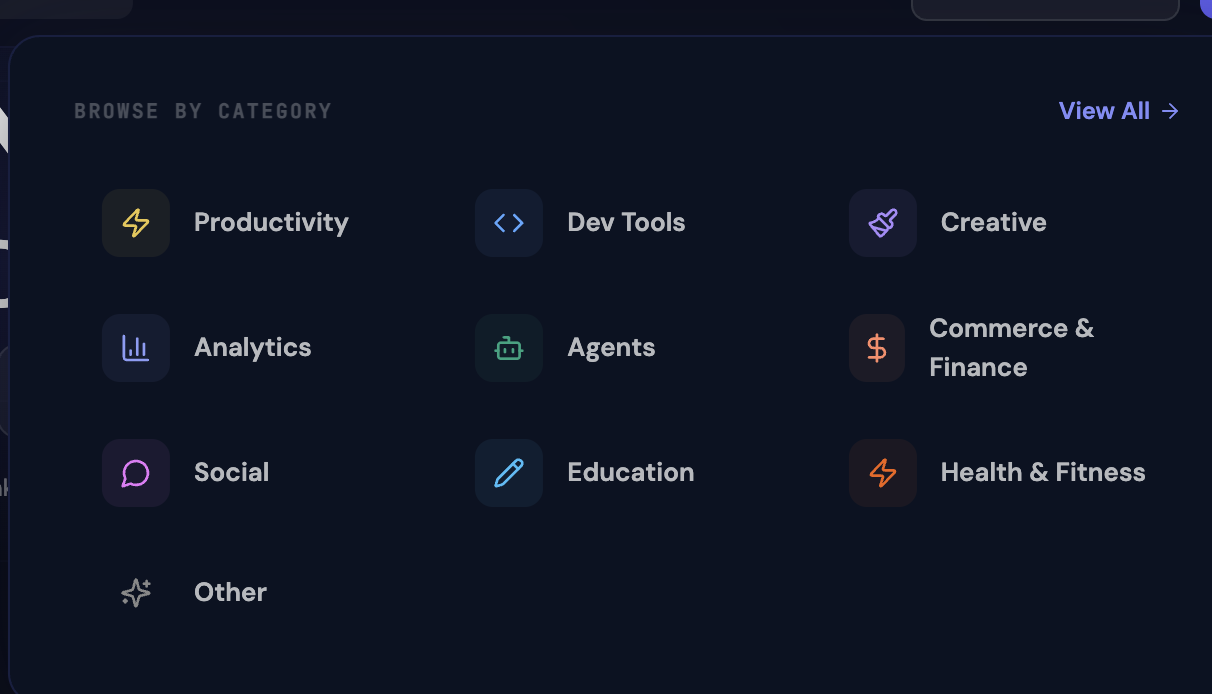Click the Health & Fitness orange lightning icon
The width and height of the screenshot is (1212, 694).
coord(882,472)
